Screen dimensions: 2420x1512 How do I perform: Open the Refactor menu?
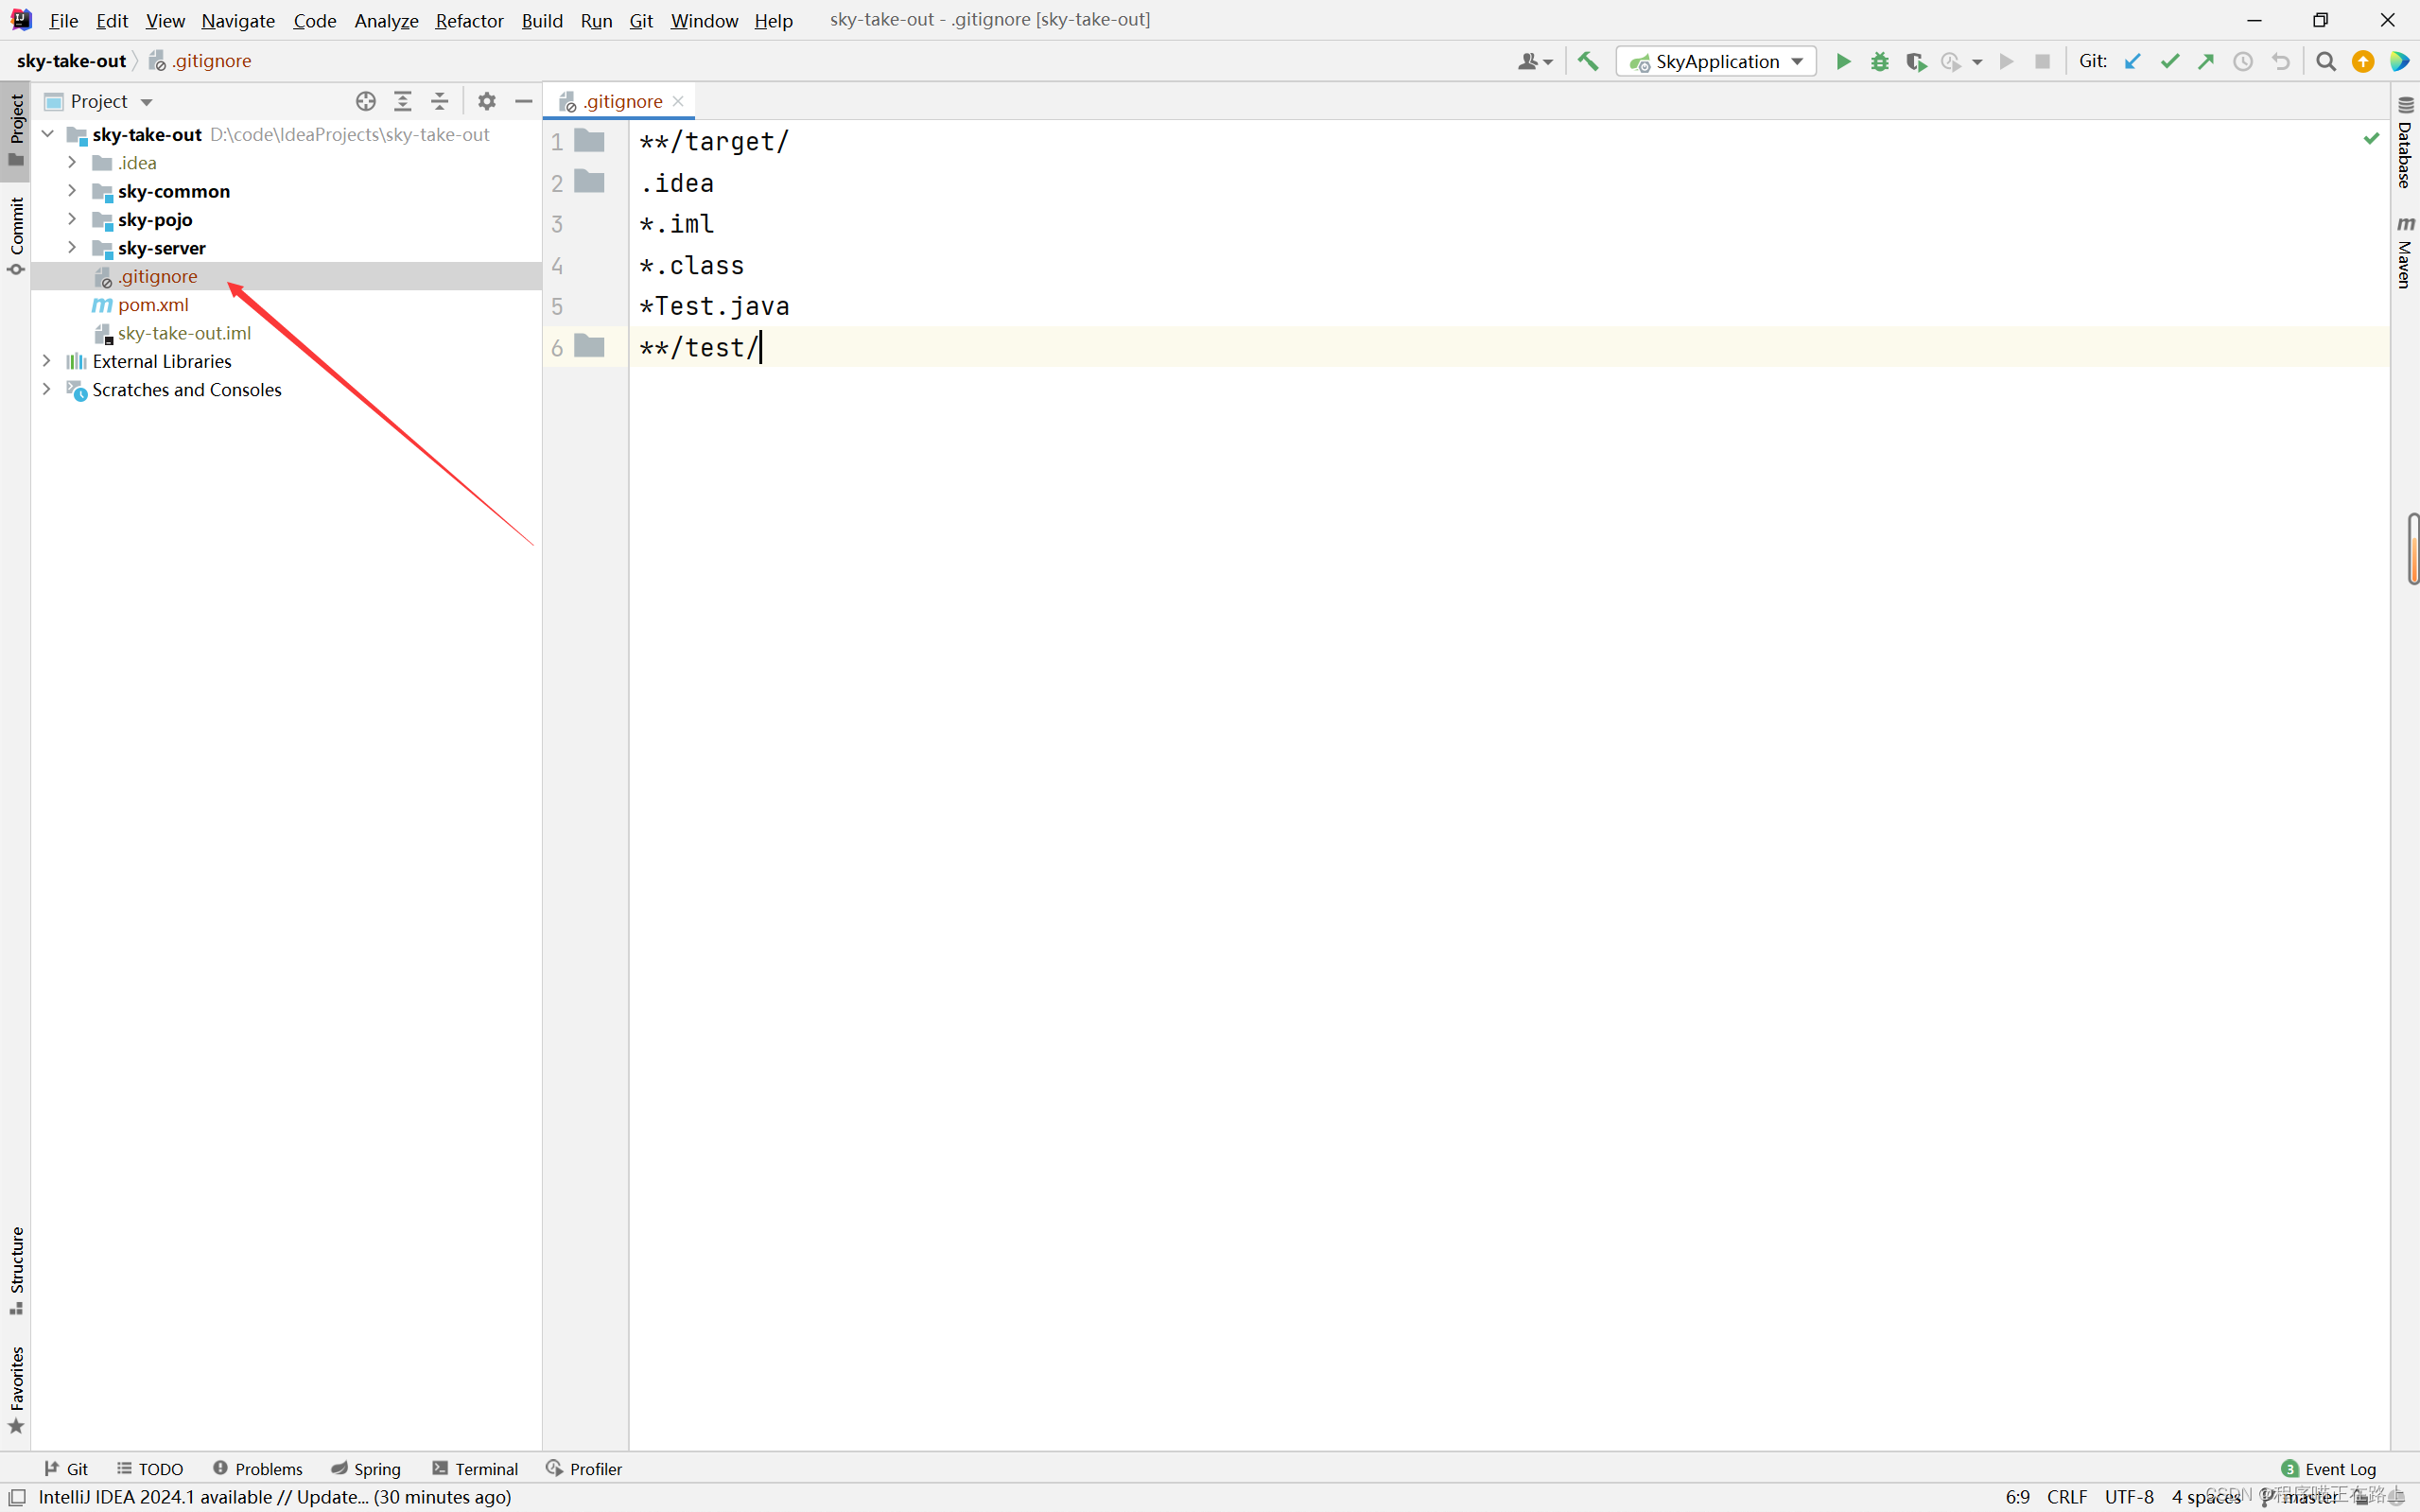coord(469,20)
